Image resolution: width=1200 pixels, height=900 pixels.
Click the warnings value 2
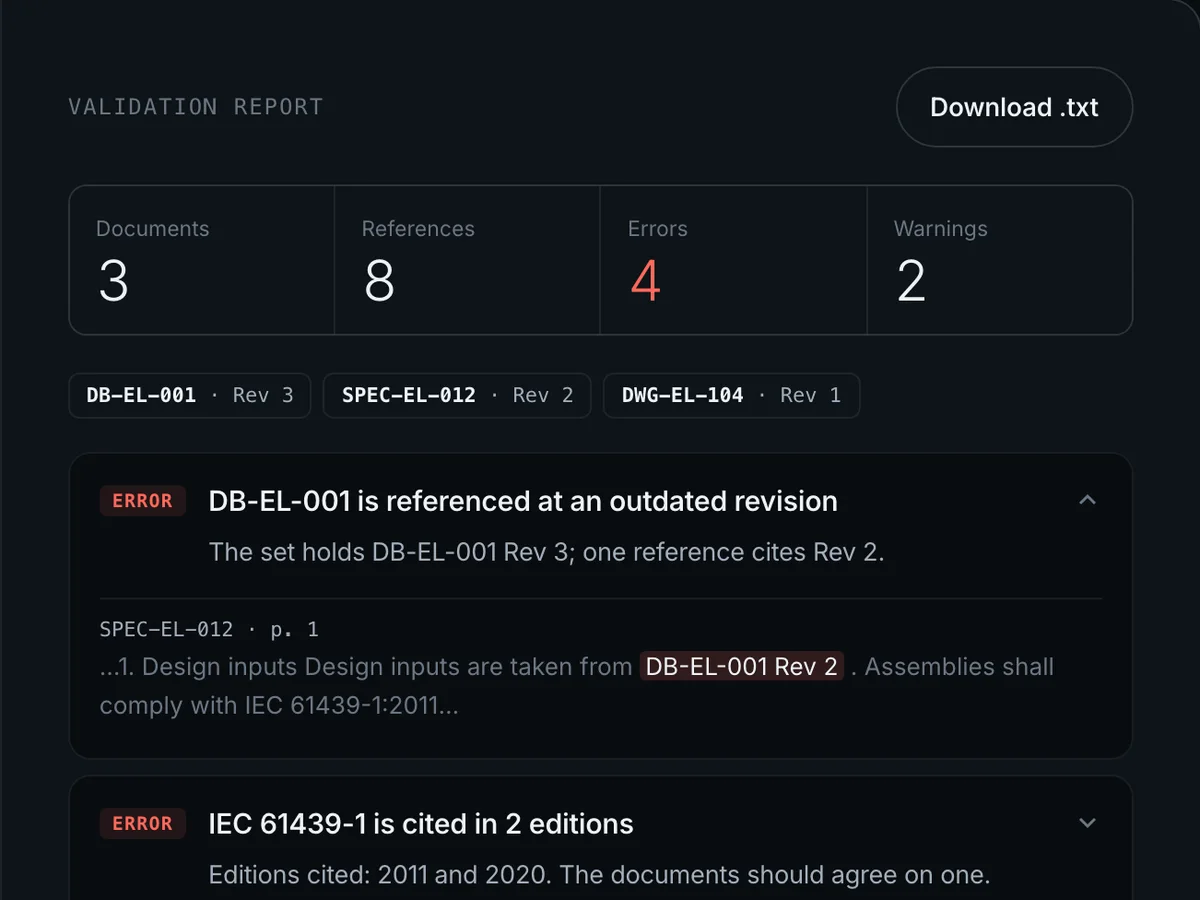(x=911, y=281)
